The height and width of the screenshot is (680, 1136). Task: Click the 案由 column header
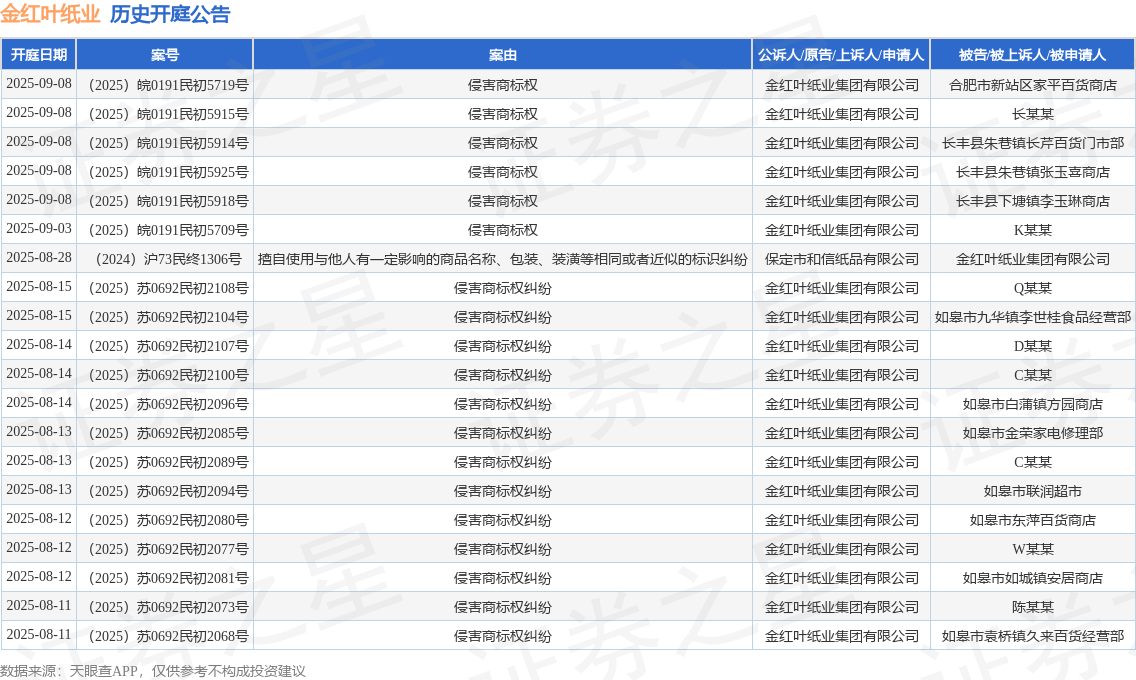click(502, 55)
